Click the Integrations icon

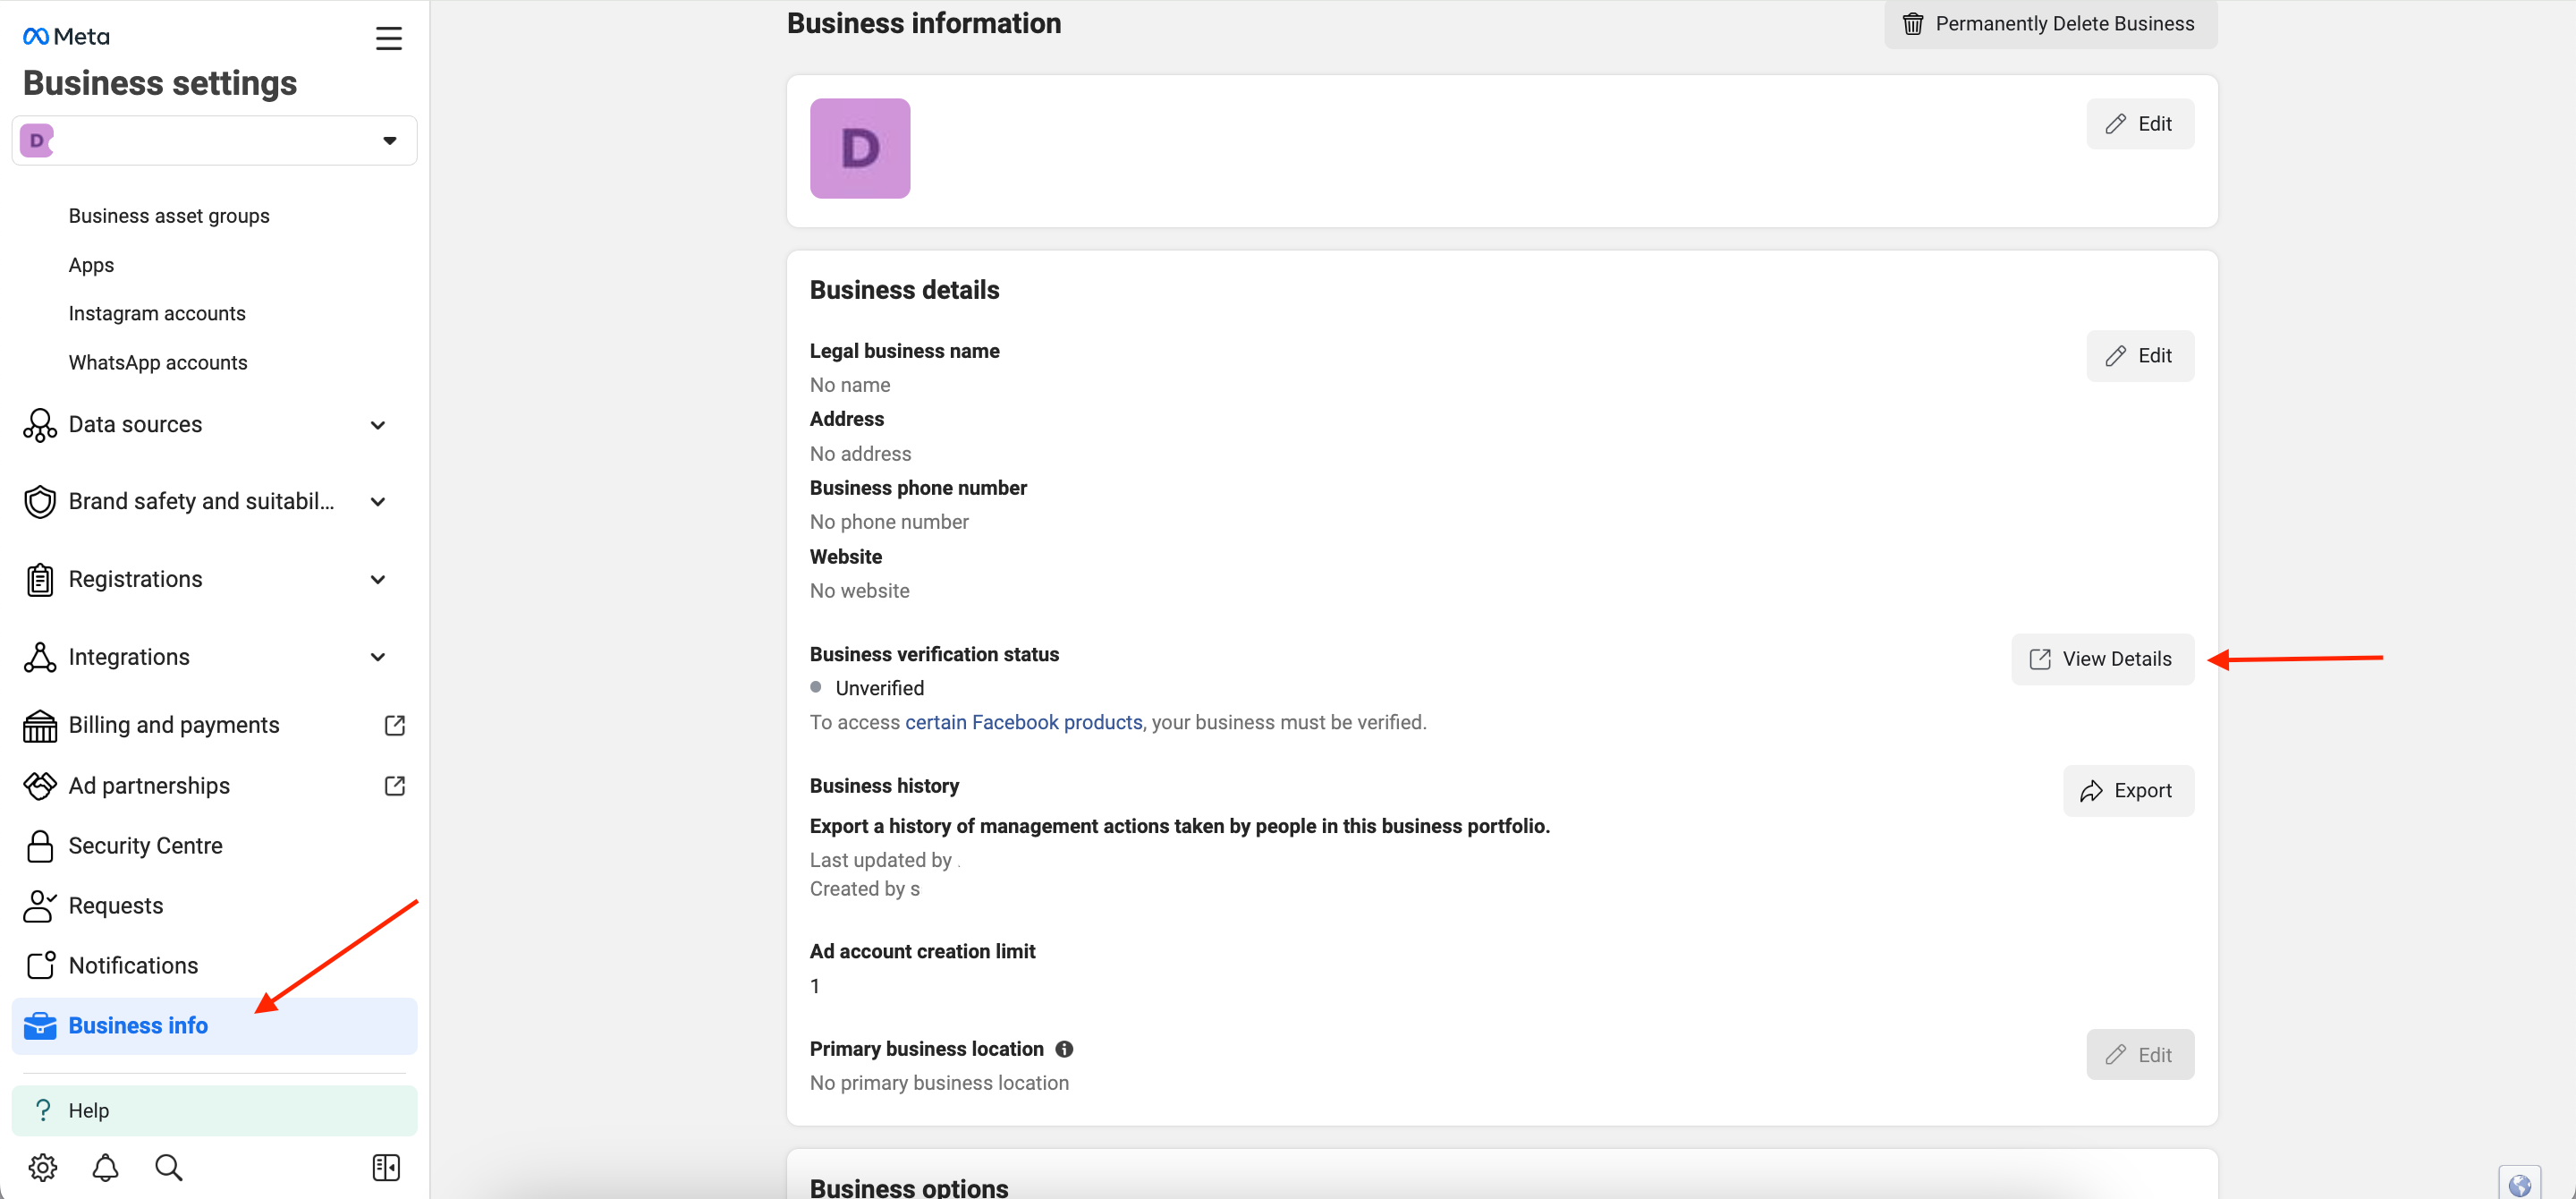tap(40, 657)
